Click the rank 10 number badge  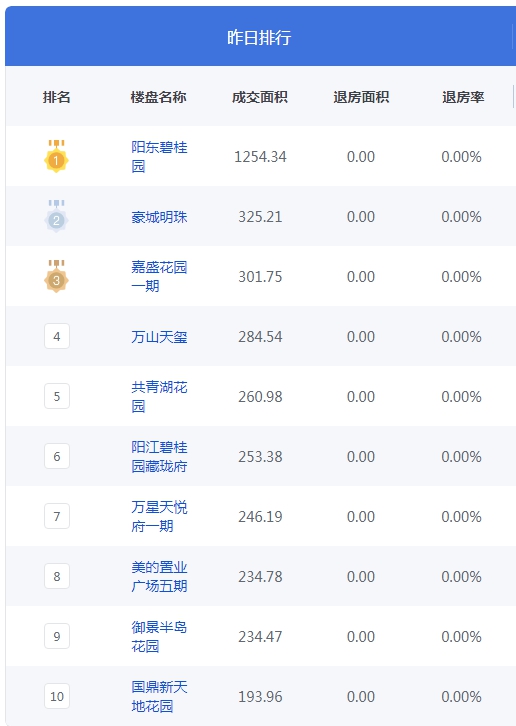coord(57,696)
